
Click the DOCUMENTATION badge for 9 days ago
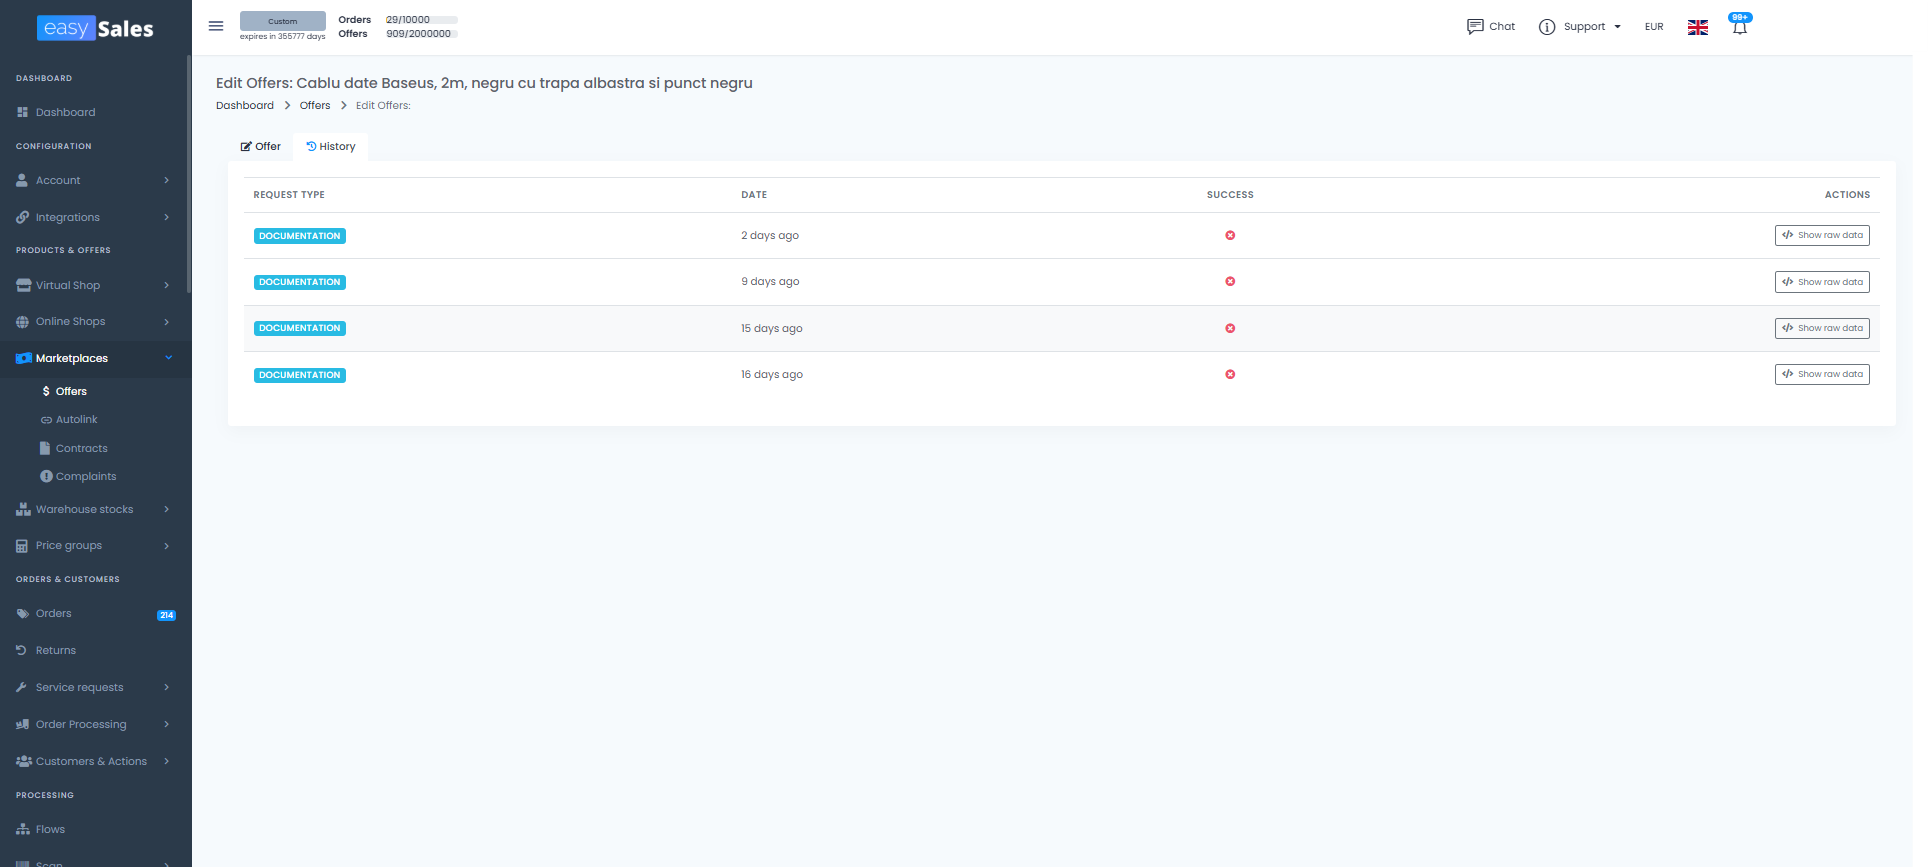(300, 282)
